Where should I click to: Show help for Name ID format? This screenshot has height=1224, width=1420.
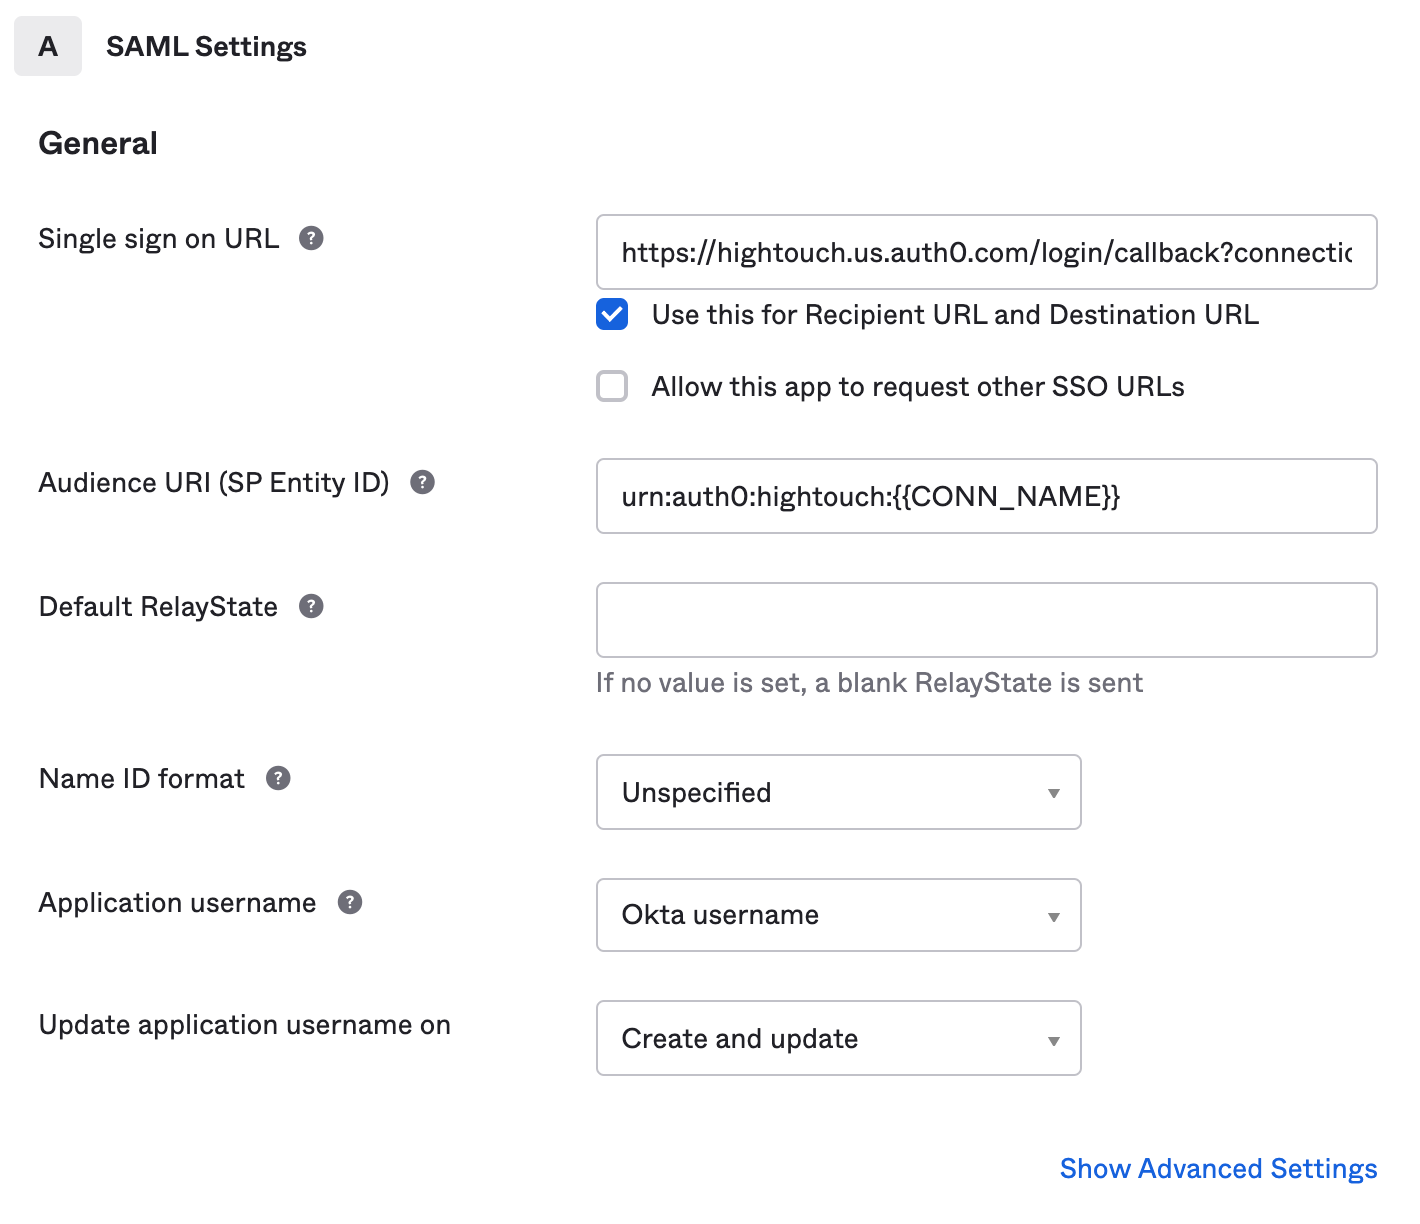coord(278,778)
